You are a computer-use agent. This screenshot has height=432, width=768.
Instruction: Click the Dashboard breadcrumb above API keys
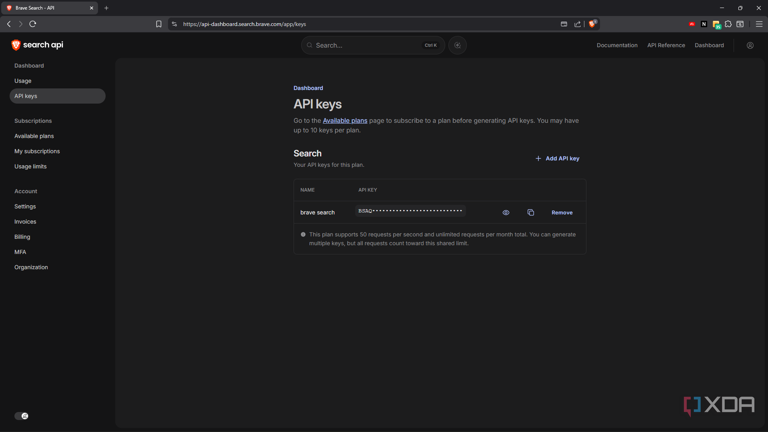point(308,88)
